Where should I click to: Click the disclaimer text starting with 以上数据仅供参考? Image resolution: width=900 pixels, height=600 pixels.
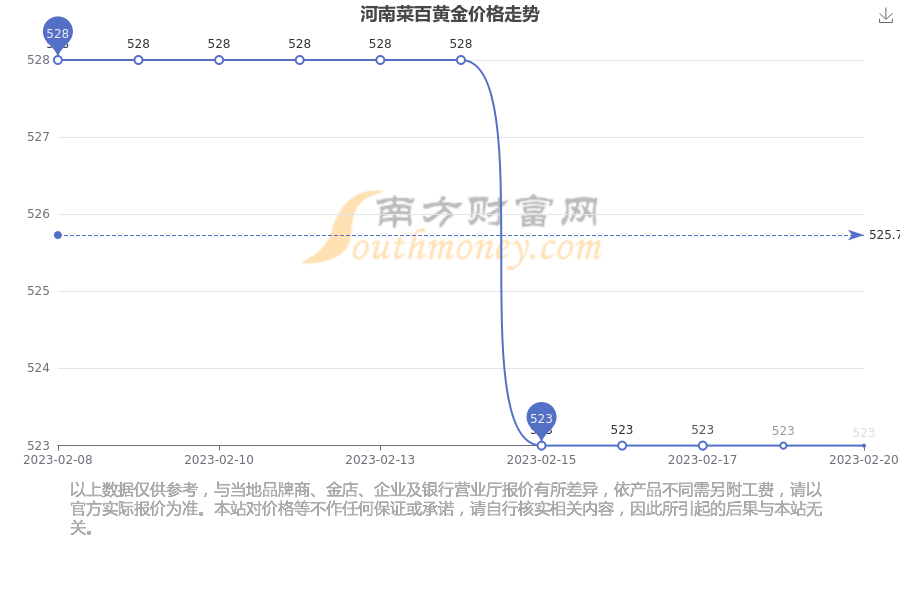[446, 508]
